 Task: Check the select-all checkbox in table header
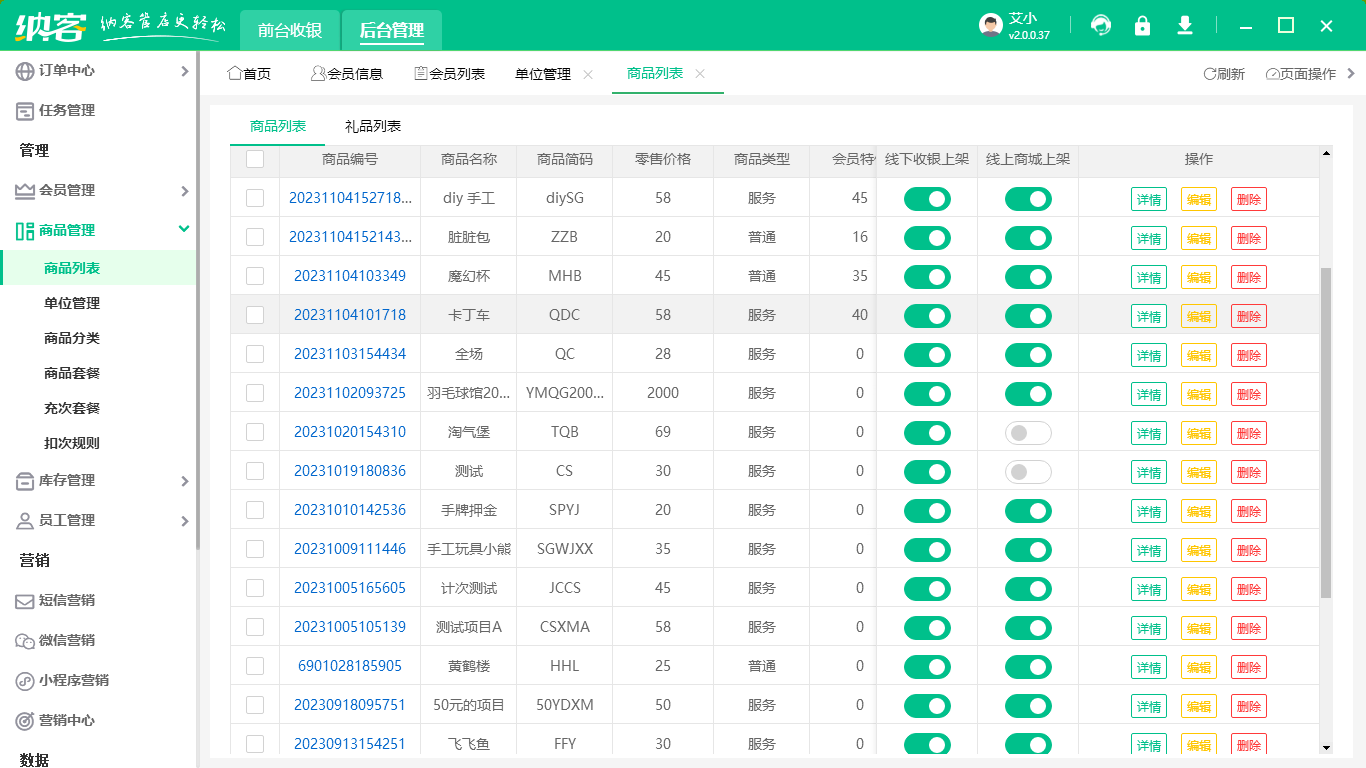pyautogui.click(x=254, y=159)
